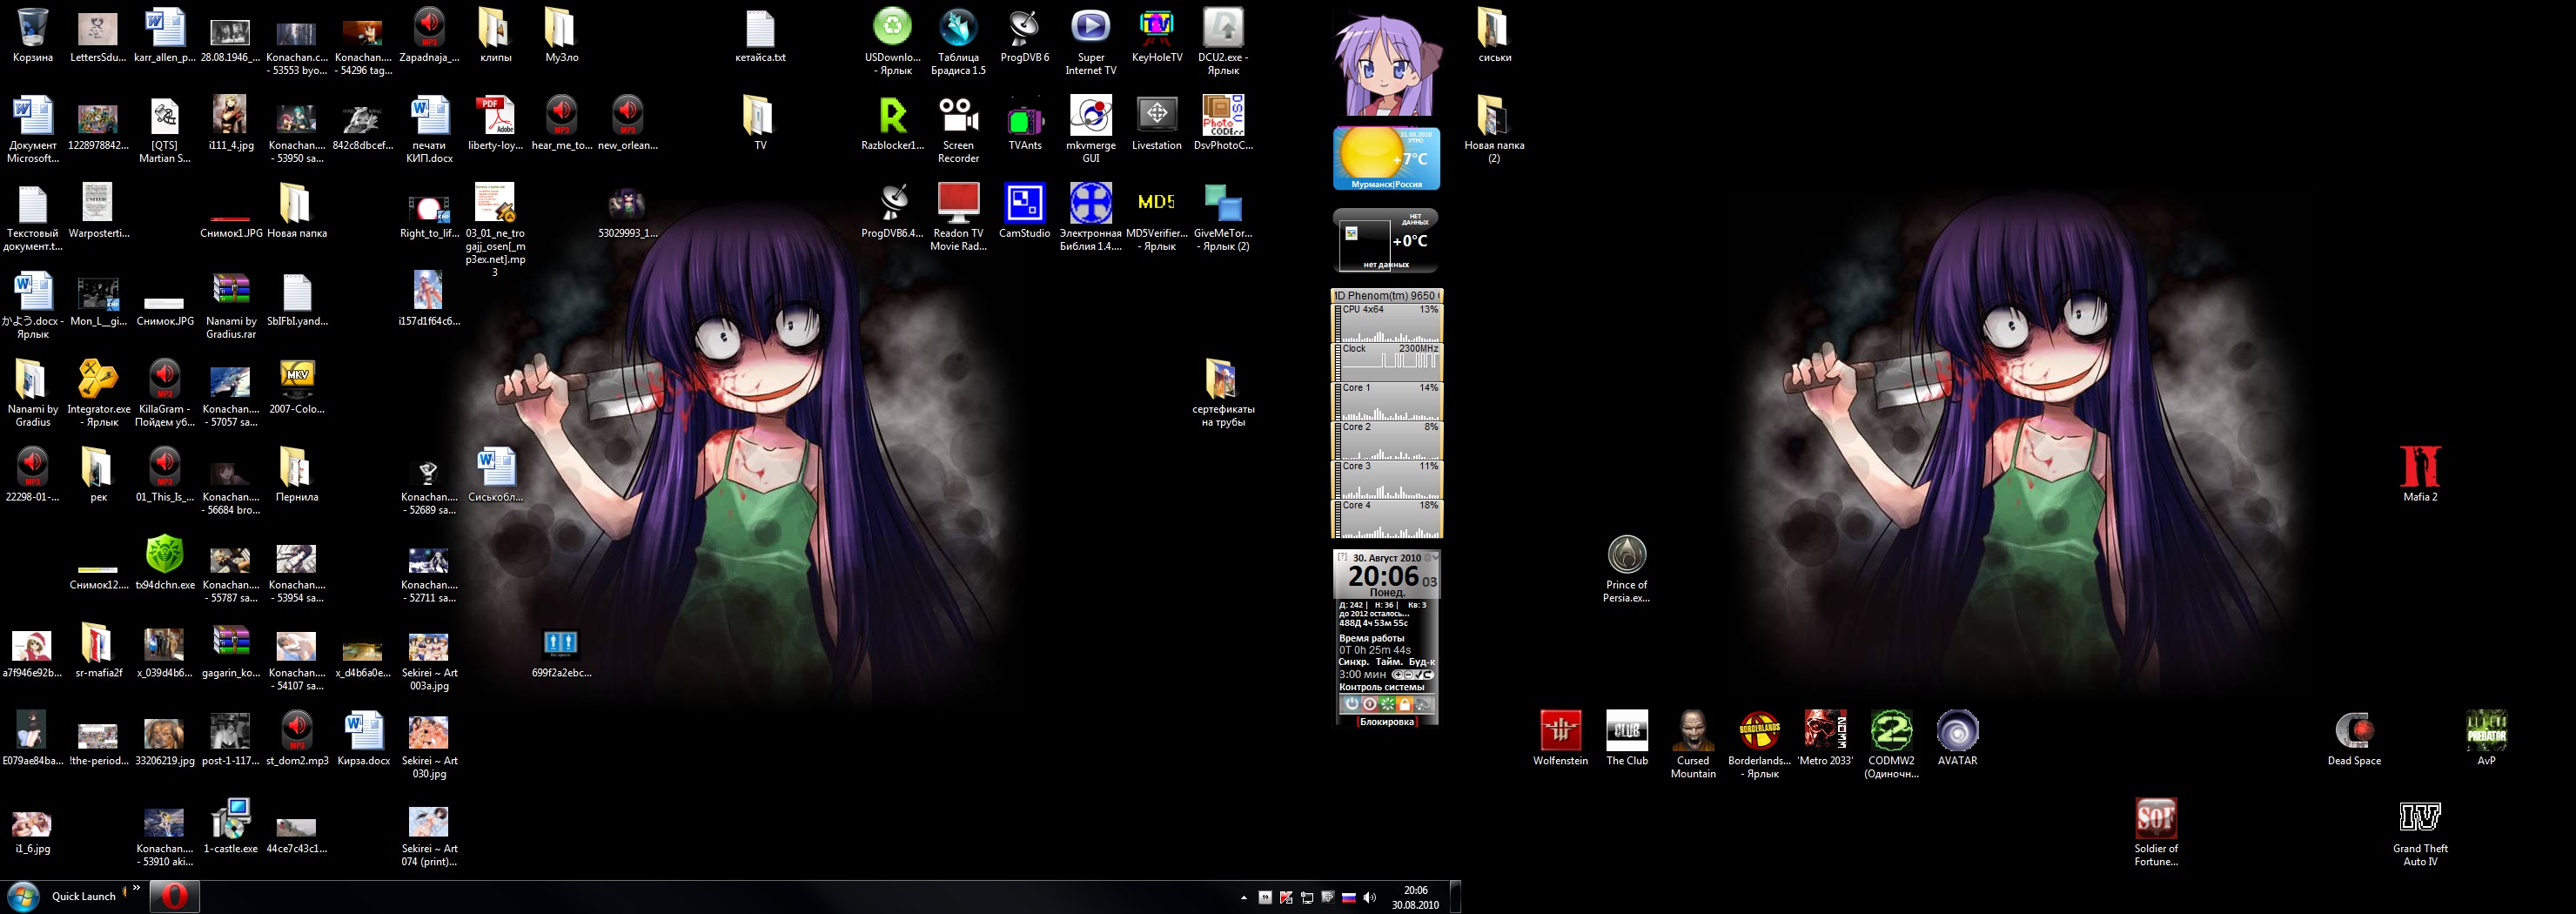
Task: Launch mkvmerge GUI
Action: coord(1090,129)
